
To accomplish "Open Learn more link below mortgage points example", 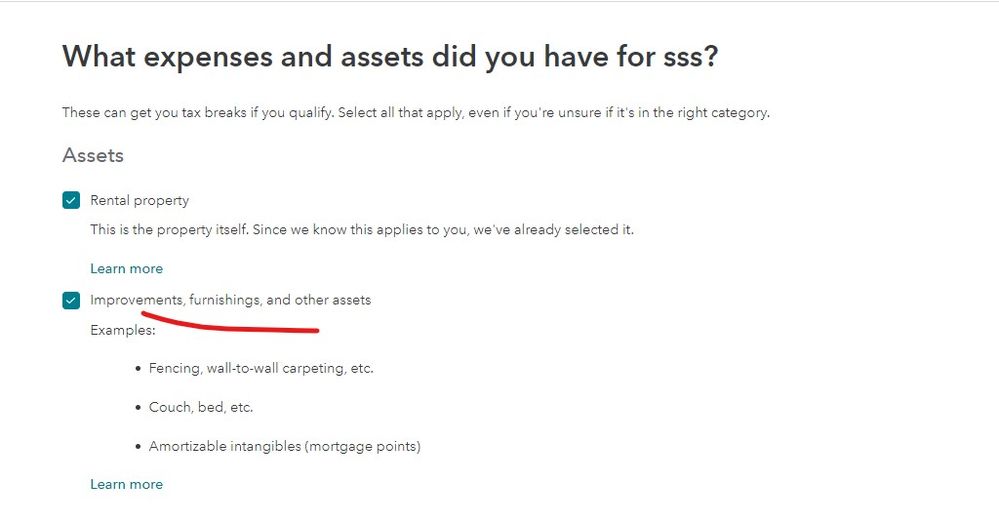I will pos(126,484).
